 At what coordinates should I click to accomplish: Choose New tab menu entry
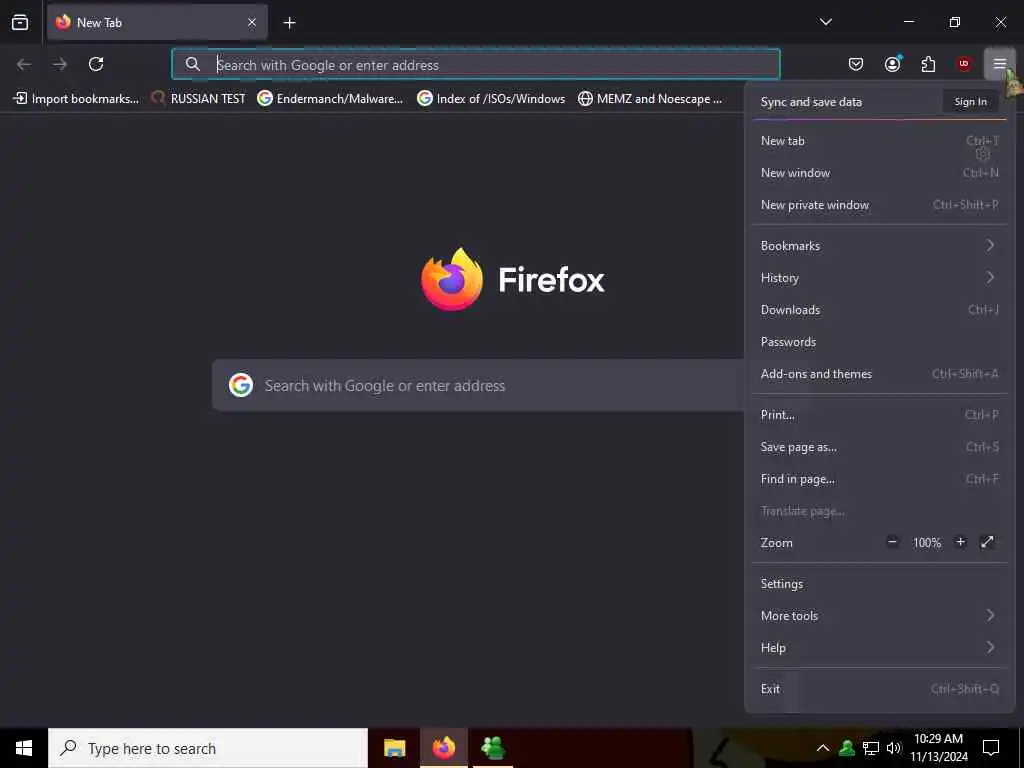coord(880,140)
